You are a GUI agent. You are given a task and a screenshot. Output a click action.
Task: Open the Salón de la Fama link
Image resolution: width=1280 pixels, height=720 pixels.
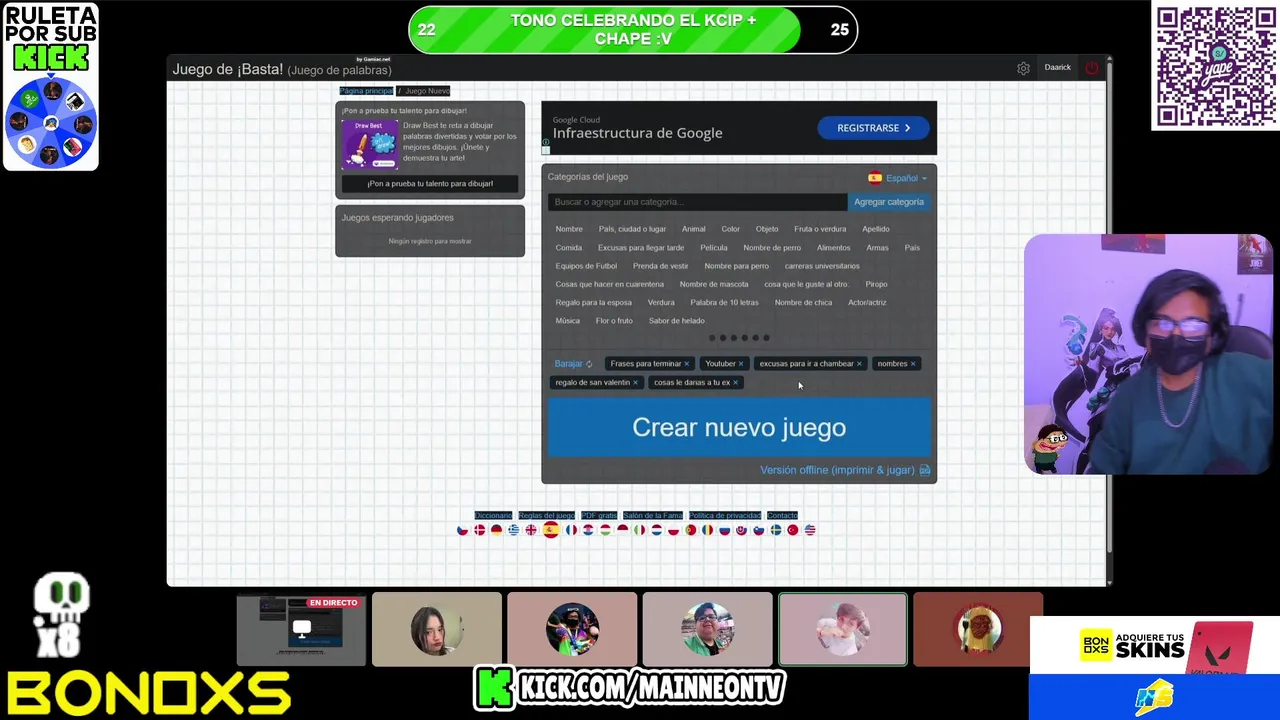653,515
